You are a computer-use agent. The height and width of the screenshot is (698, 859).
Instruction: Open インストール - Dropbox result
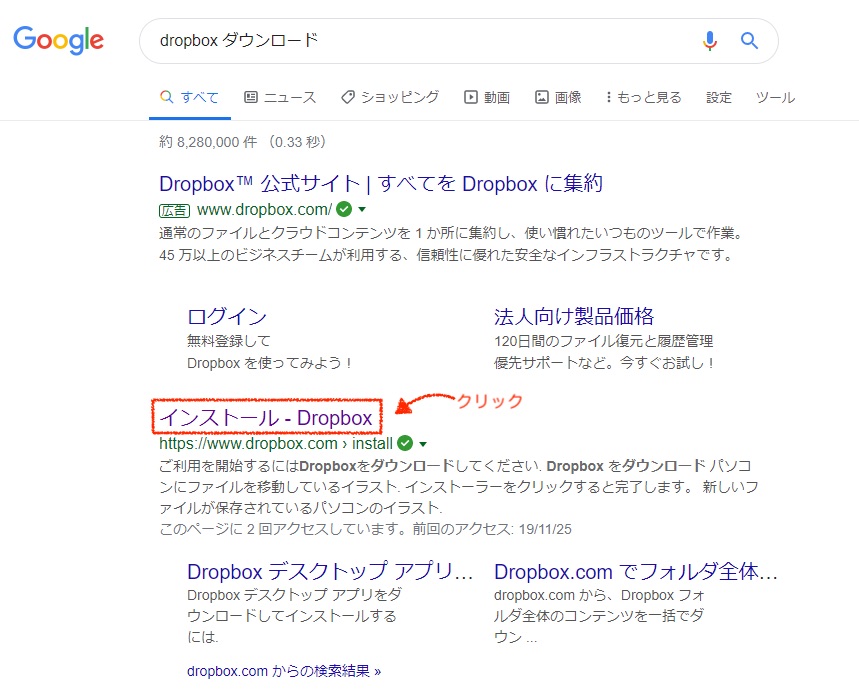[x=266, y=417]
